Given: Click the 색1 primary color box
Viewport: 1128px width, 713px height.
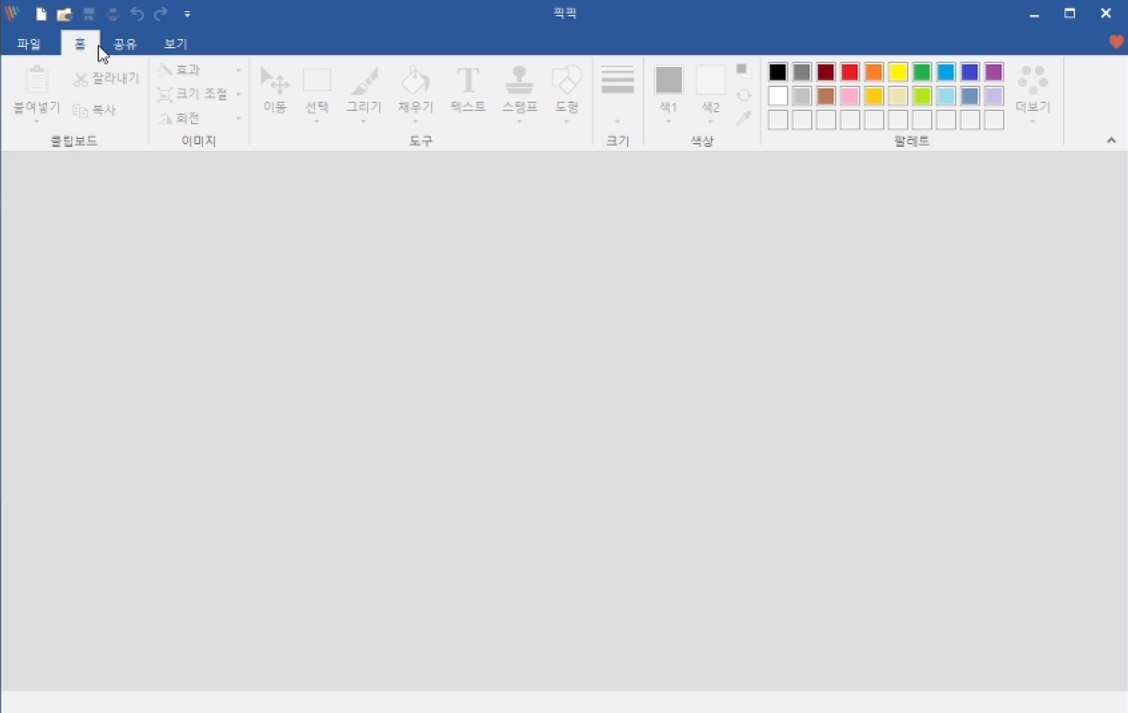Looking at the screenshot, I should click(x=668, y=80).
